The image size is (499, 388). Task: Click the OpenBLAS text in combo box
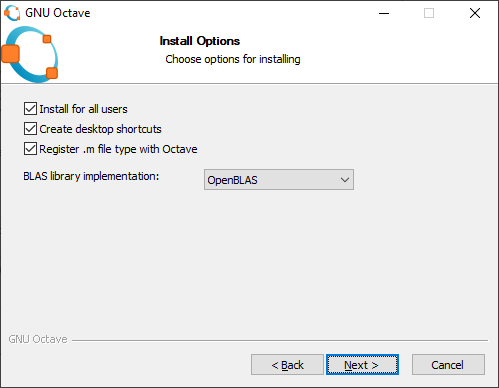(x=232, y=180)
